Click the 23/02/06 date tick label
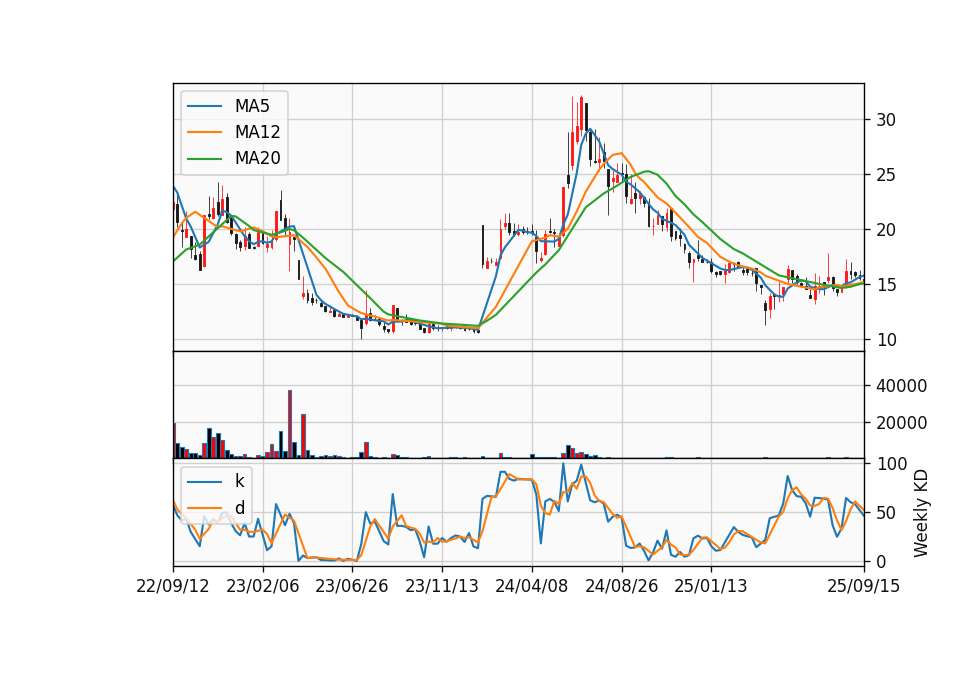This screenshot has width=960, height=690. (263, 586)
